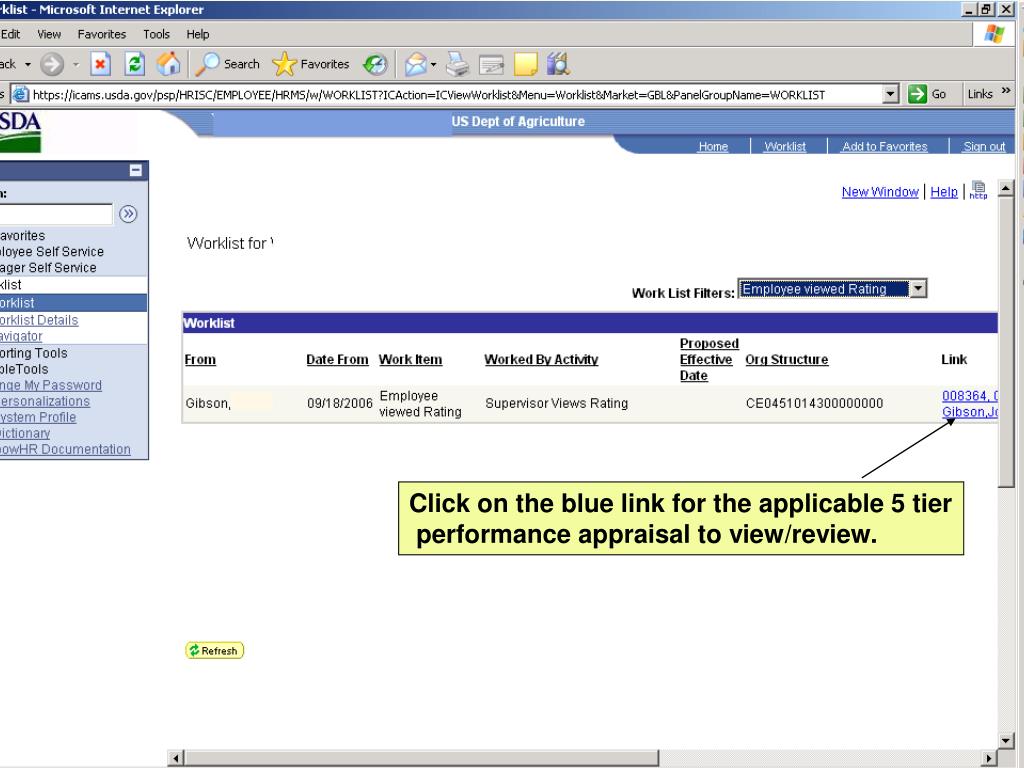Click the search go chevron in sidebar
Image resolution: width=1024 pixels, height=768 pixels.
tap(129, 214)
